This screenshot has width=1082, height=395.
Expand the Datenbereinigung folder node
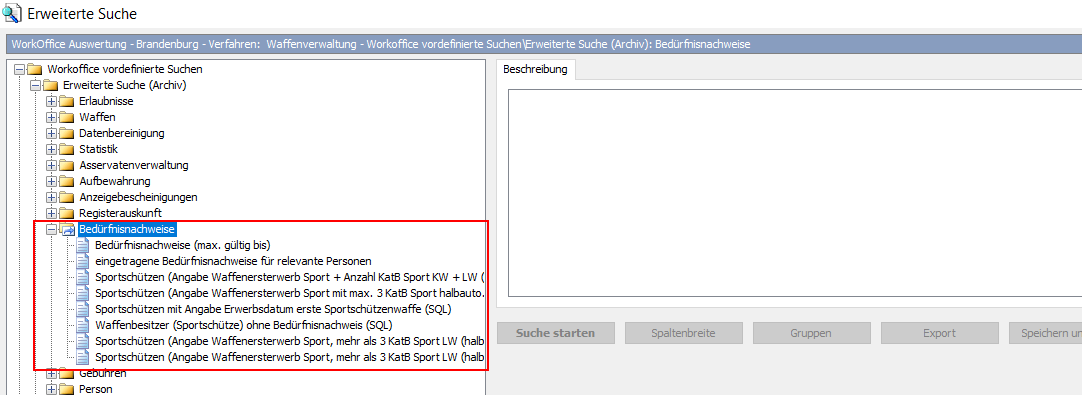point(51,133)
